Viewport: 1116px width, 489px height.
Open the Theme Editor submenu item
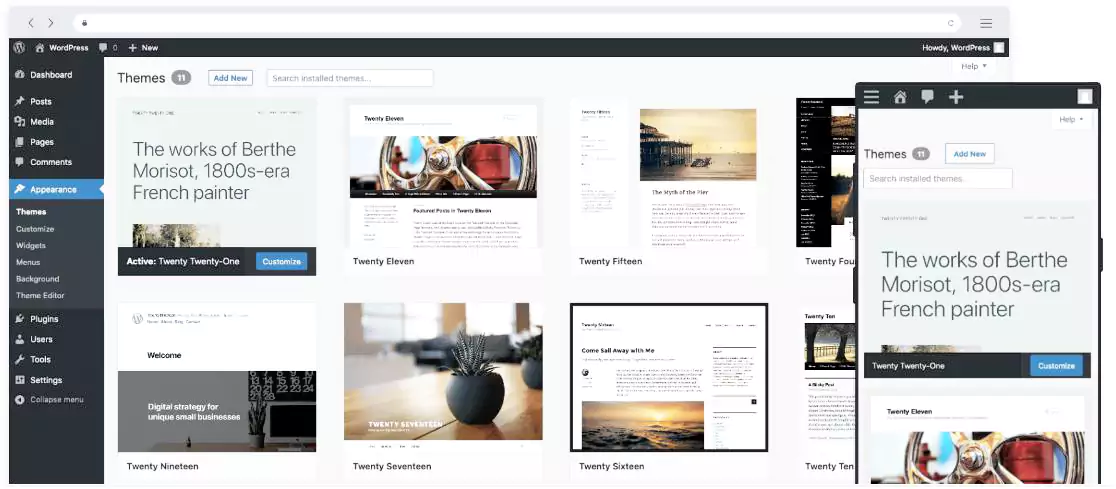40,295
